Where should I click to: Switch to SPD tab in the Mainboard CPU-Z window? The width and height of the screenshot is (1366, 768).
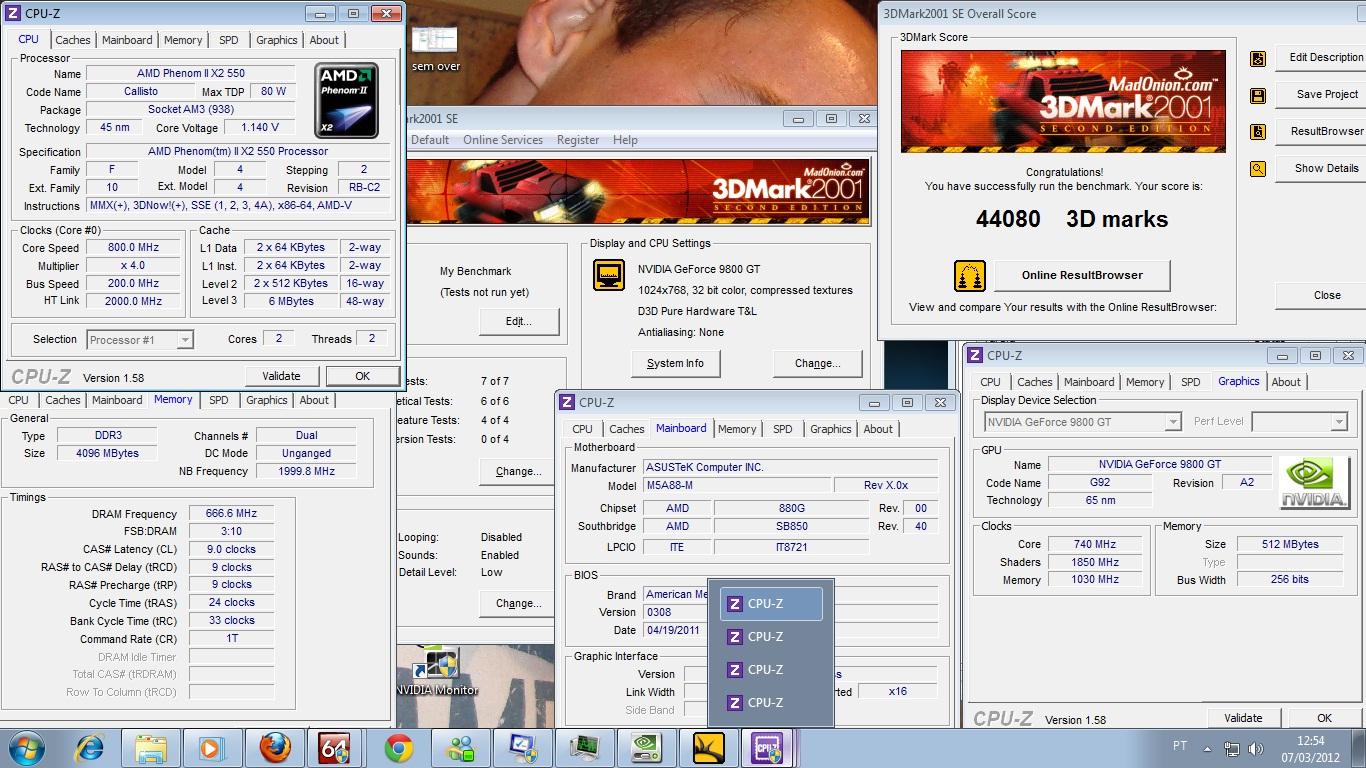(x=783, y=429)
